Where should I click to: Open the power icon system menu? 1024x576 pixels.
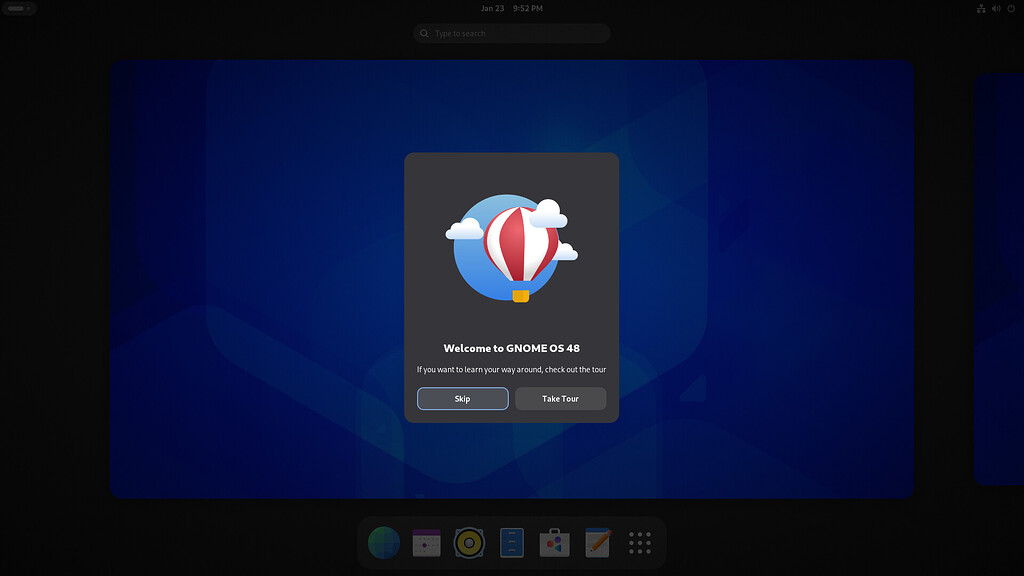pyautogui.click(x=1011, y=8)
